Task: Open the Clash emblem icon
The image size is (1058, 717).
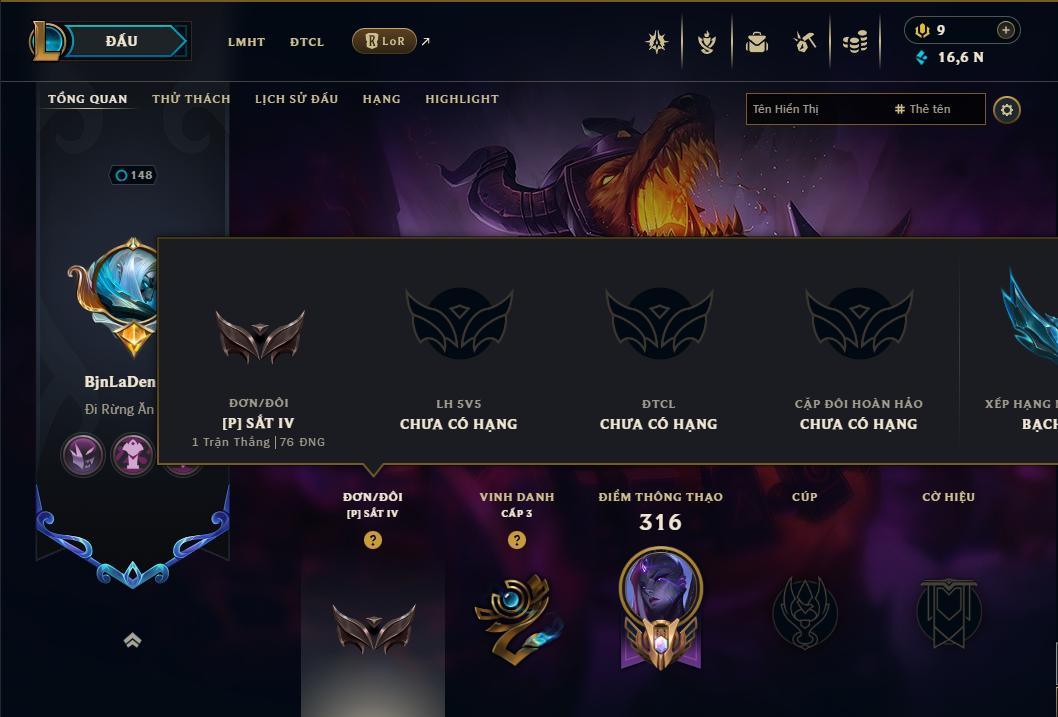Action: 657,42
